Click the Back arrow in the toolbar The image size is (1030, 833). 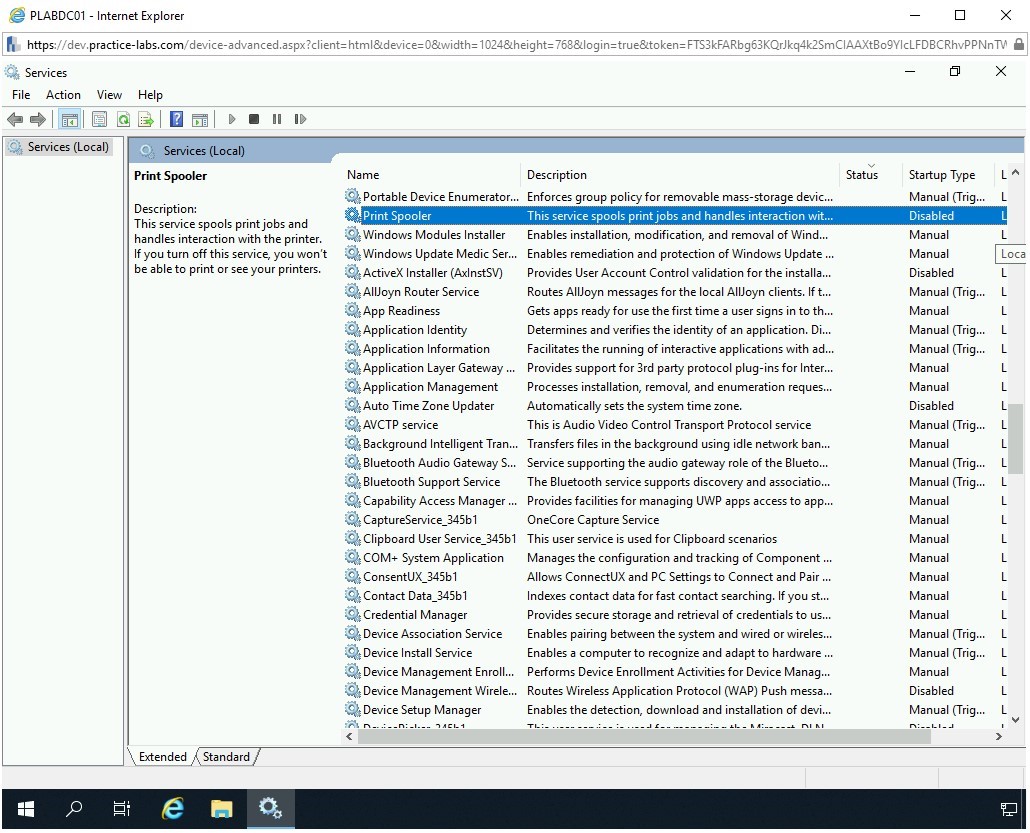tap(15, 119)
